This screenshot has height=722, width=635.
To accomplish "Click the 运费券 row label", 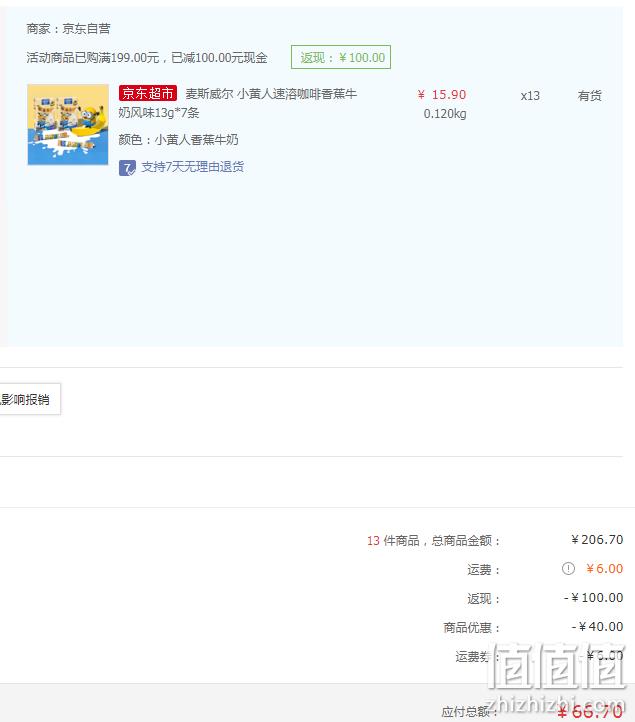I will pos(477,656).
